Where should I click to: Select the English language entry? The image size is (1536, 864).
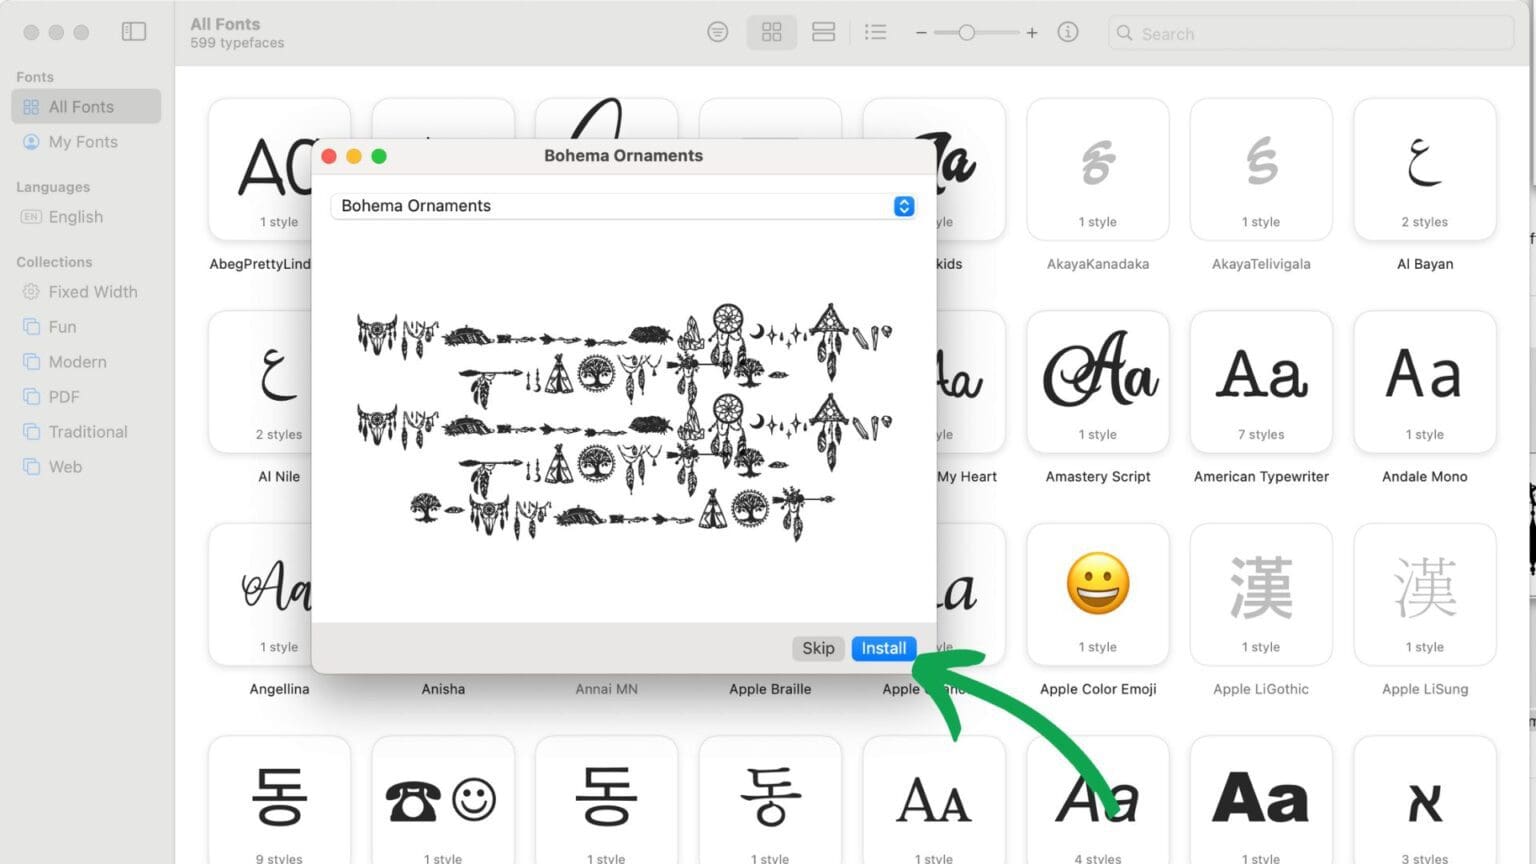click(x=75, y=217)
